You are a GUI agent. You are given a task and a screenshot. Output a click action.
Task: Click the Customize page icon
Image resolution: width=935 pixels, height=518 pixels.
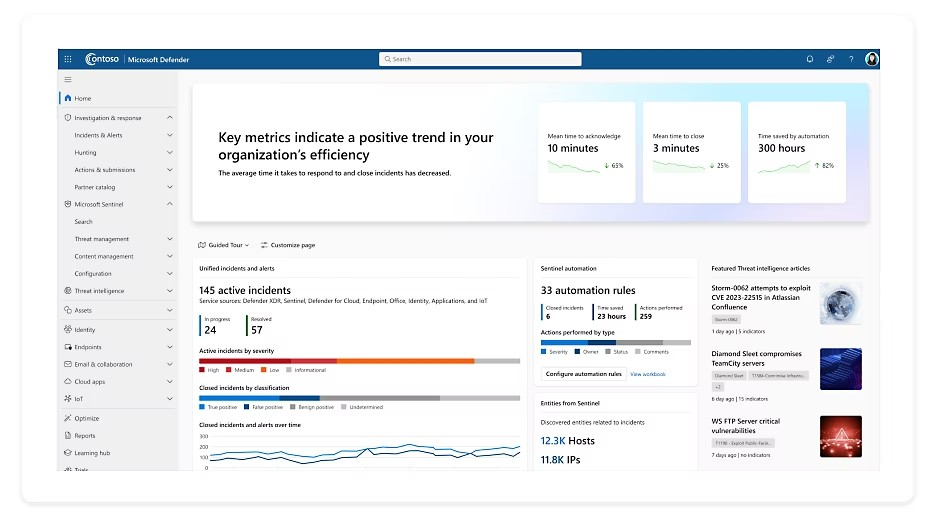pyautogui.click(x=264, y=245)
